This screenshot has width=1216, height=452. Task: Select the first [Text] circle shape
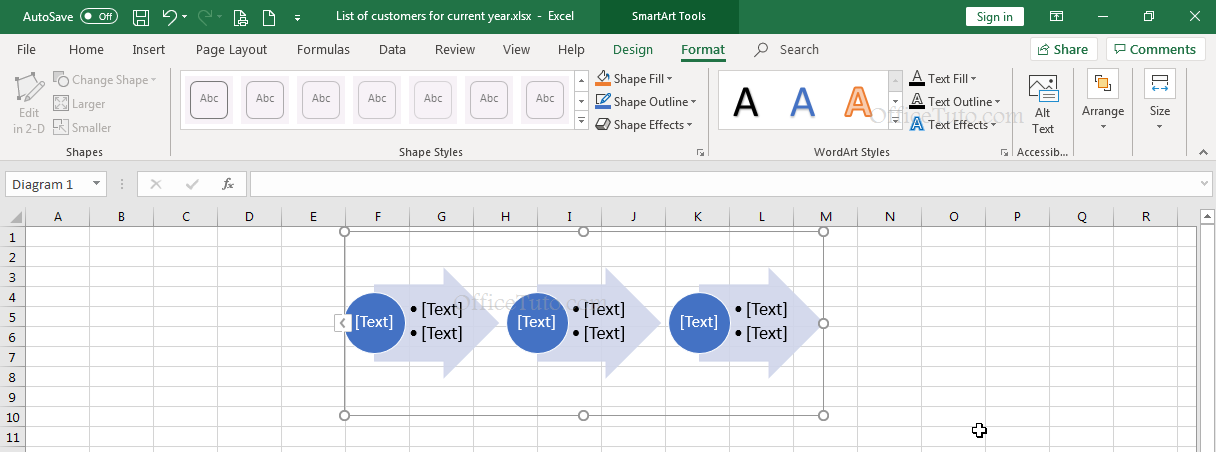[x=374, y=322]
